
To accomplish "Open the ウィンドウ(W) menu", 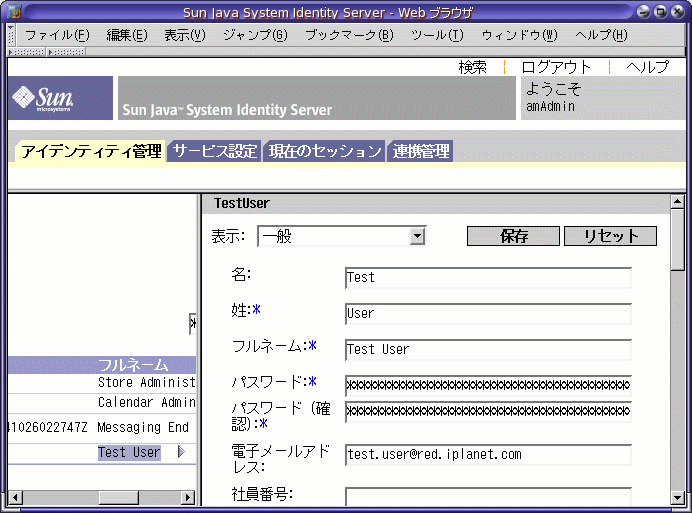I will pos(519,35).
